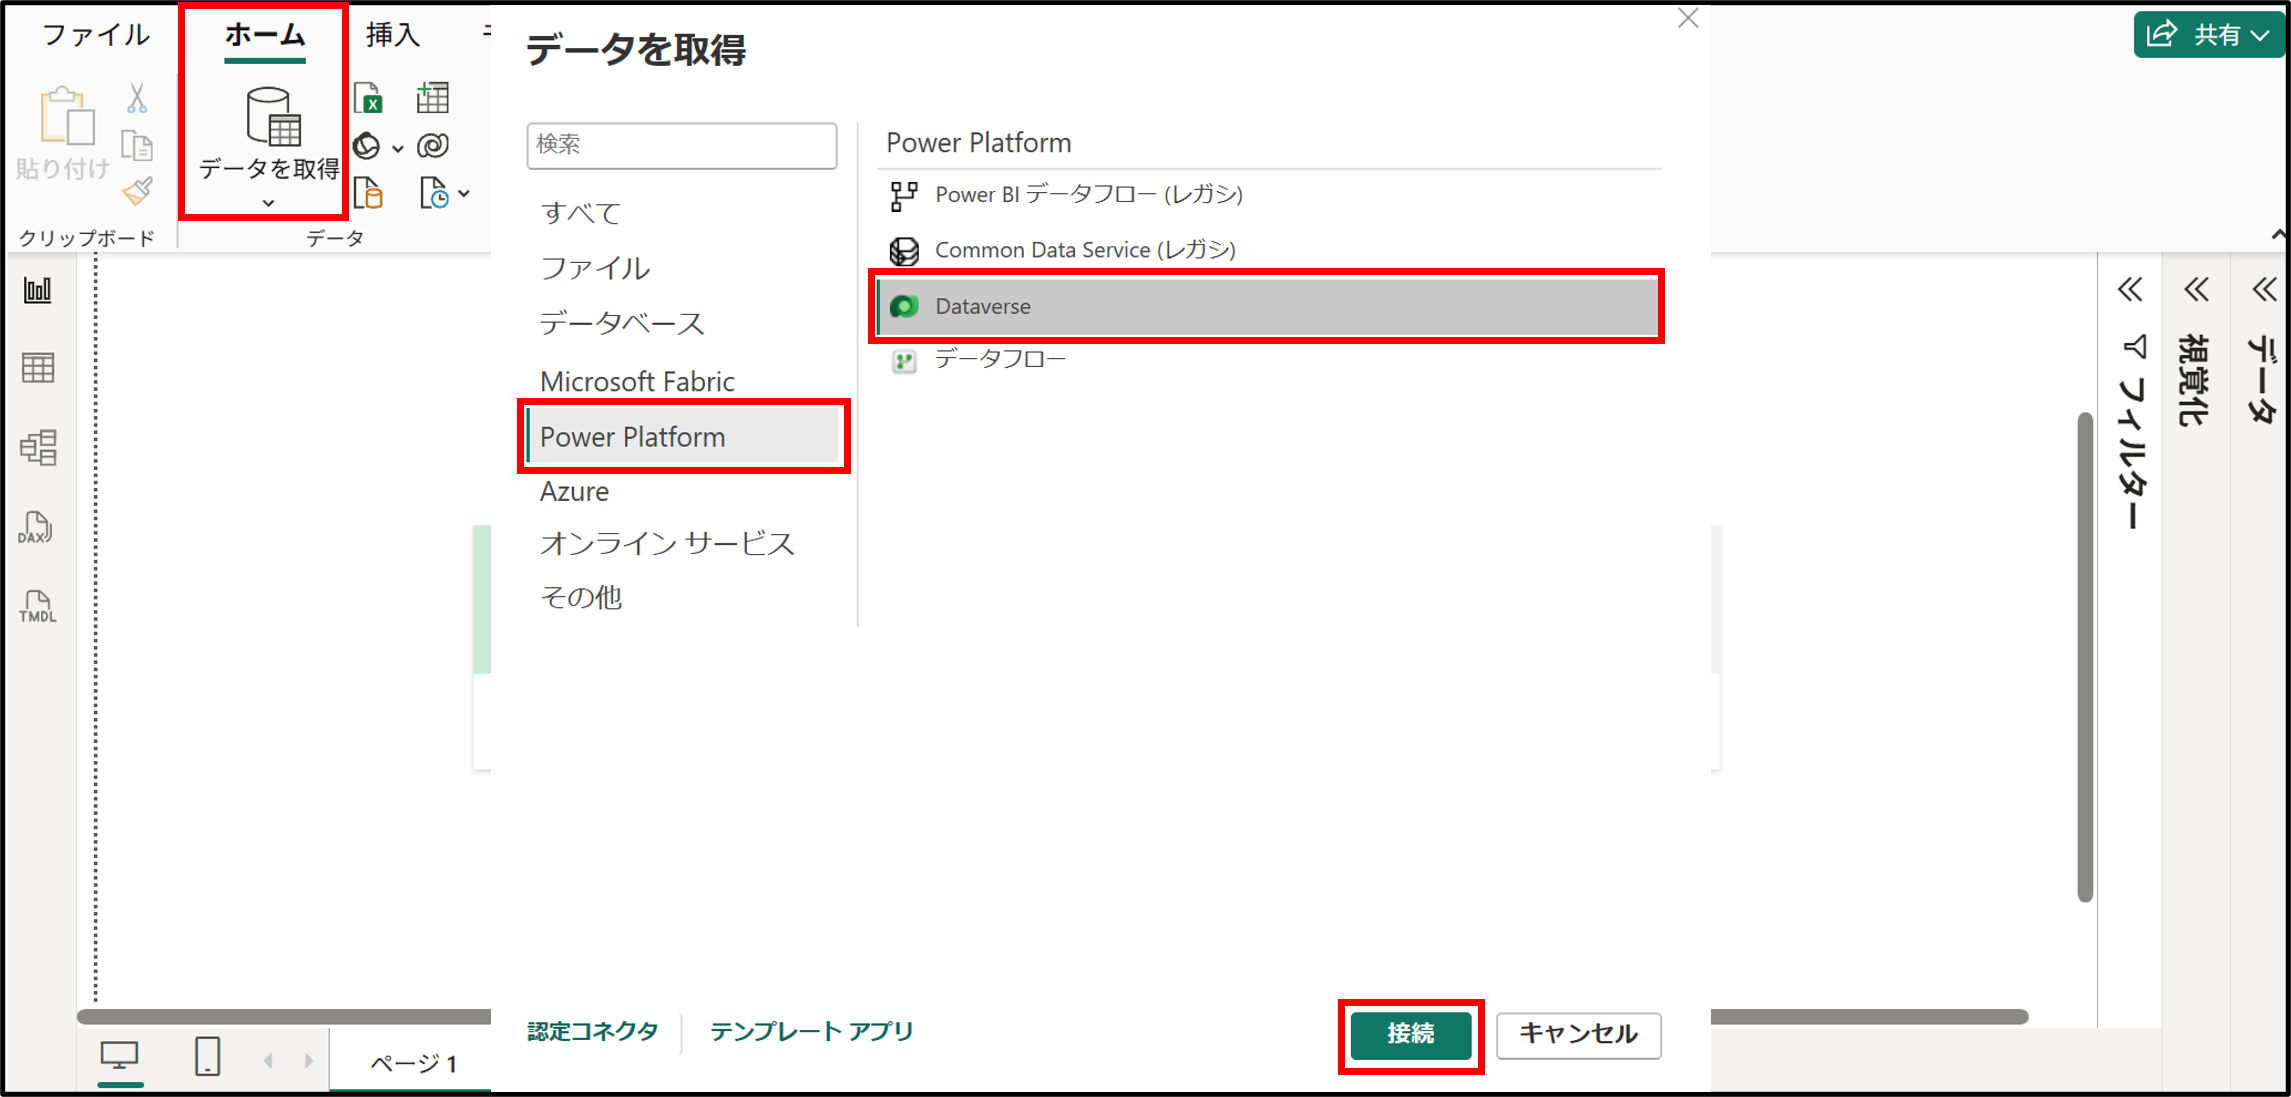Switch to mobile layout icon
This screenshot has width=2291, height=1097.
coord(207,1056)
